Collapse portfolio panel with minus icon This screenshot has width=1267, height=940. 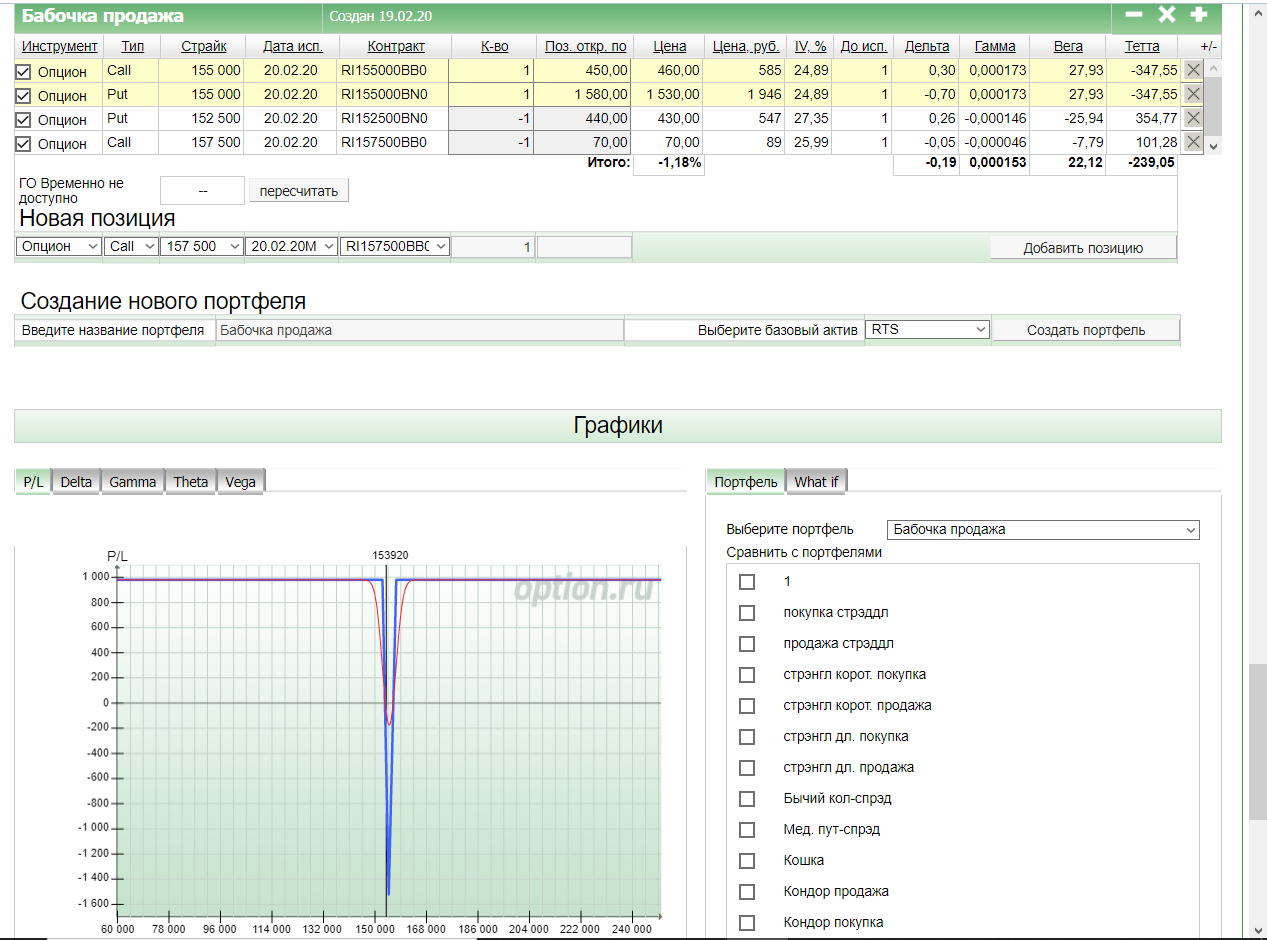1134,15
